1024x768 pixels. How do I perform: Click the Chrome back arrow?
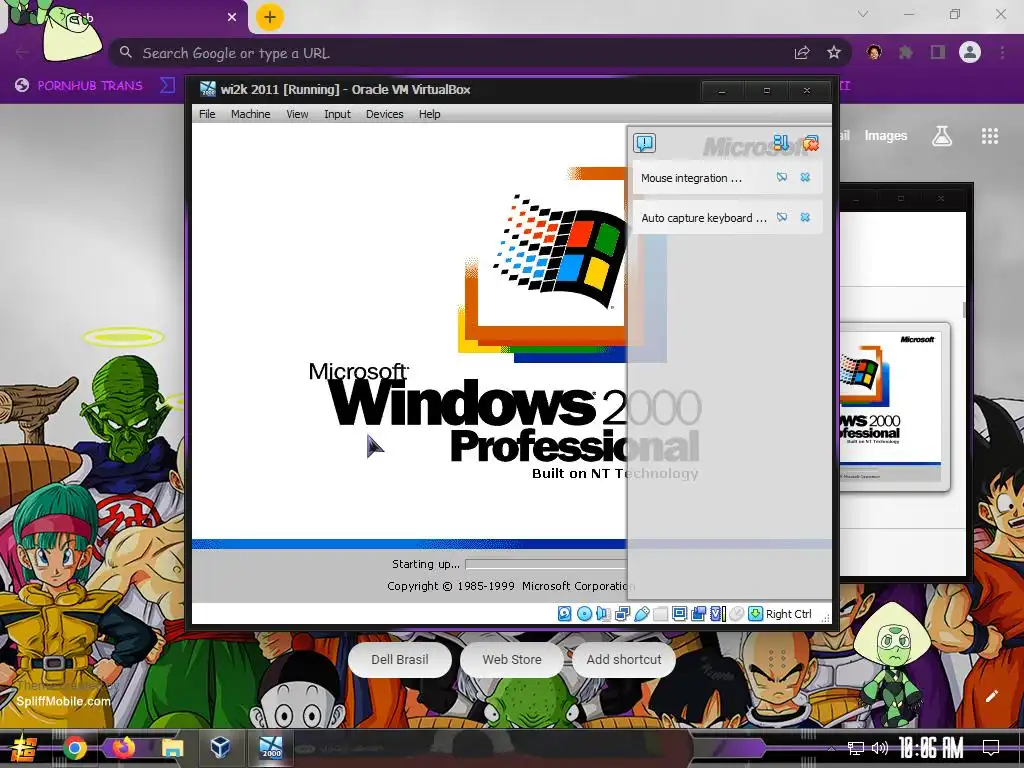pyautogui.click(x=22, y=52)
